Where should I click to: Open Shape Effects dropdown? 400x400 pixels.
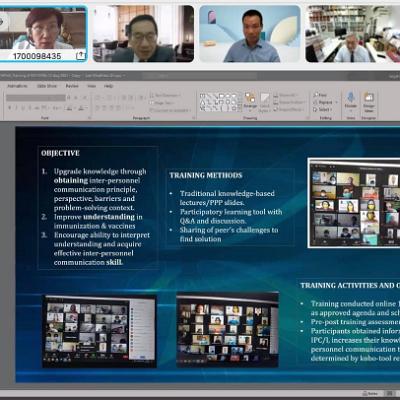(x=289, y=109)
